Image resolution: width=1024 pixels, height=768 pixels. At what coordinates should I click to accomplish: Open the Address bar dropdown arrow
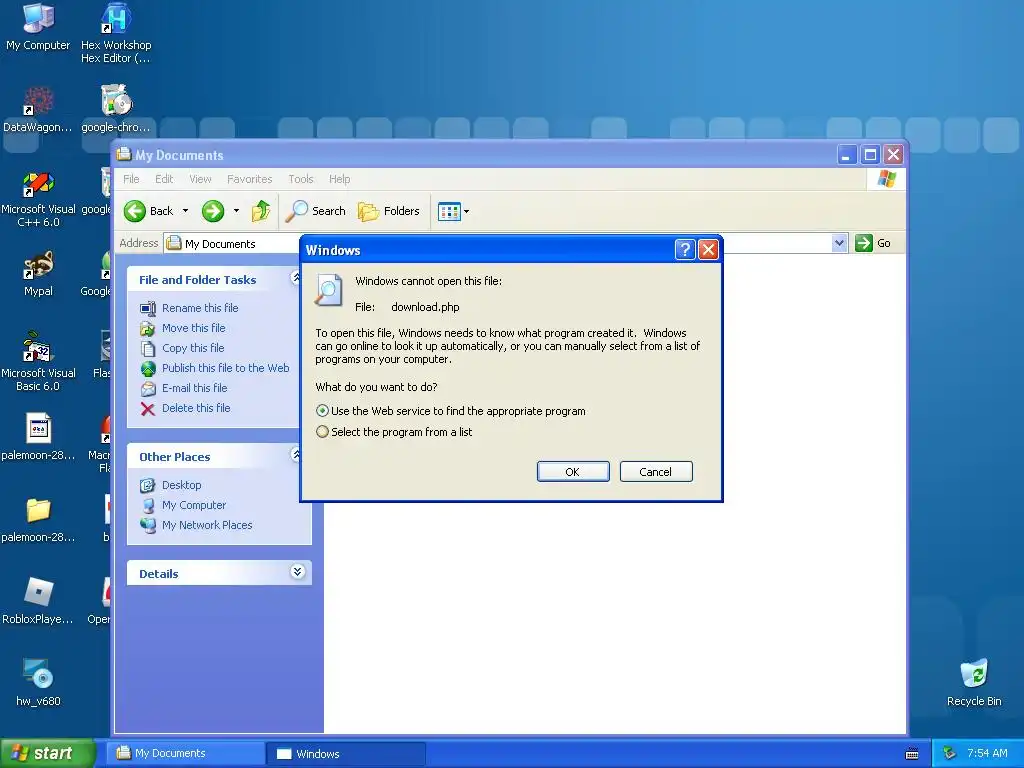pyautogui.click(x=839, y=243)
